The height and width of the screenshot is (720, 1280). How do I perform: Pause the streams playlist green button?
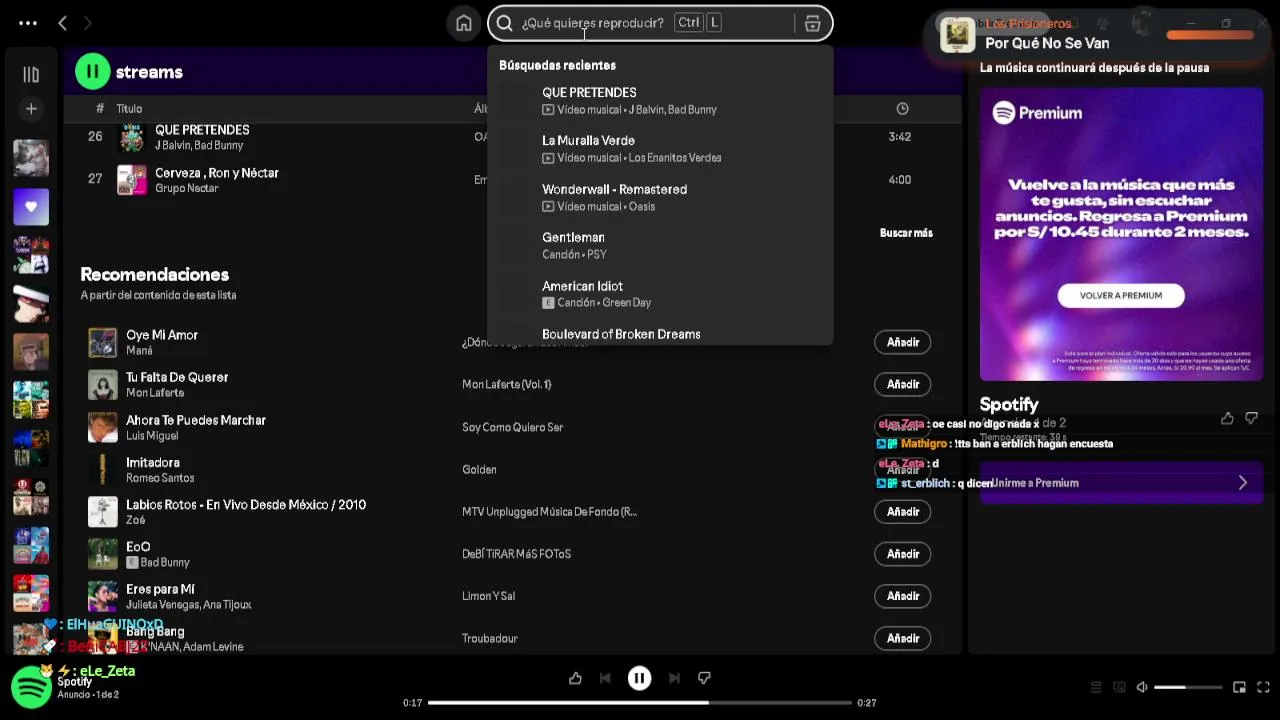tap(92, 71)
